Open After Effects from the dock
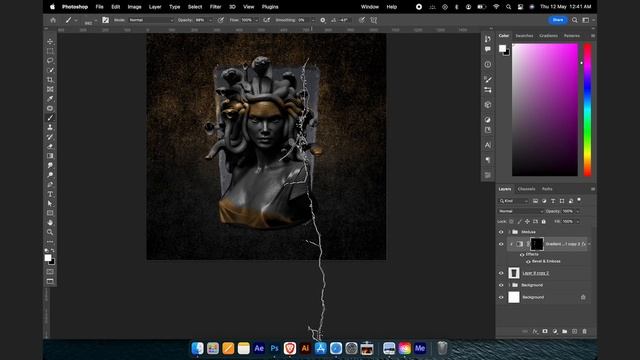The image size is (640, 360). (x=259, y=348)
